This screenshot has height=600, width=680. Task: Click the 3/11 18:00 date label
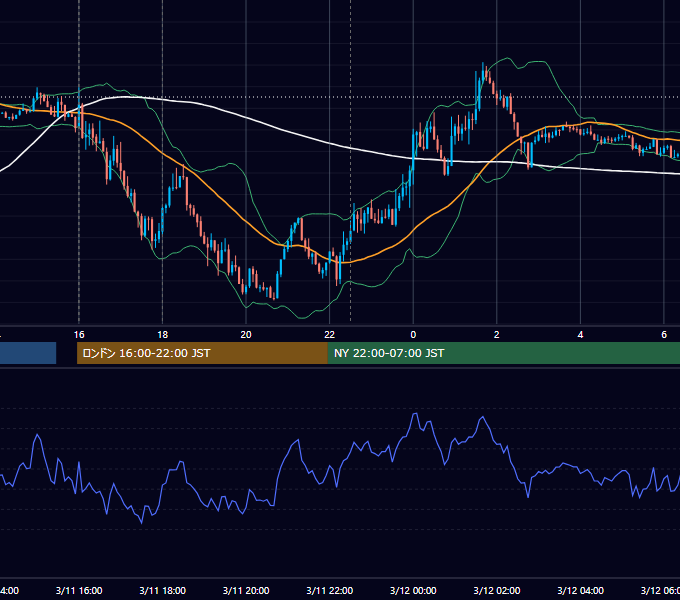pyautogui.click(x=163, y=591)
